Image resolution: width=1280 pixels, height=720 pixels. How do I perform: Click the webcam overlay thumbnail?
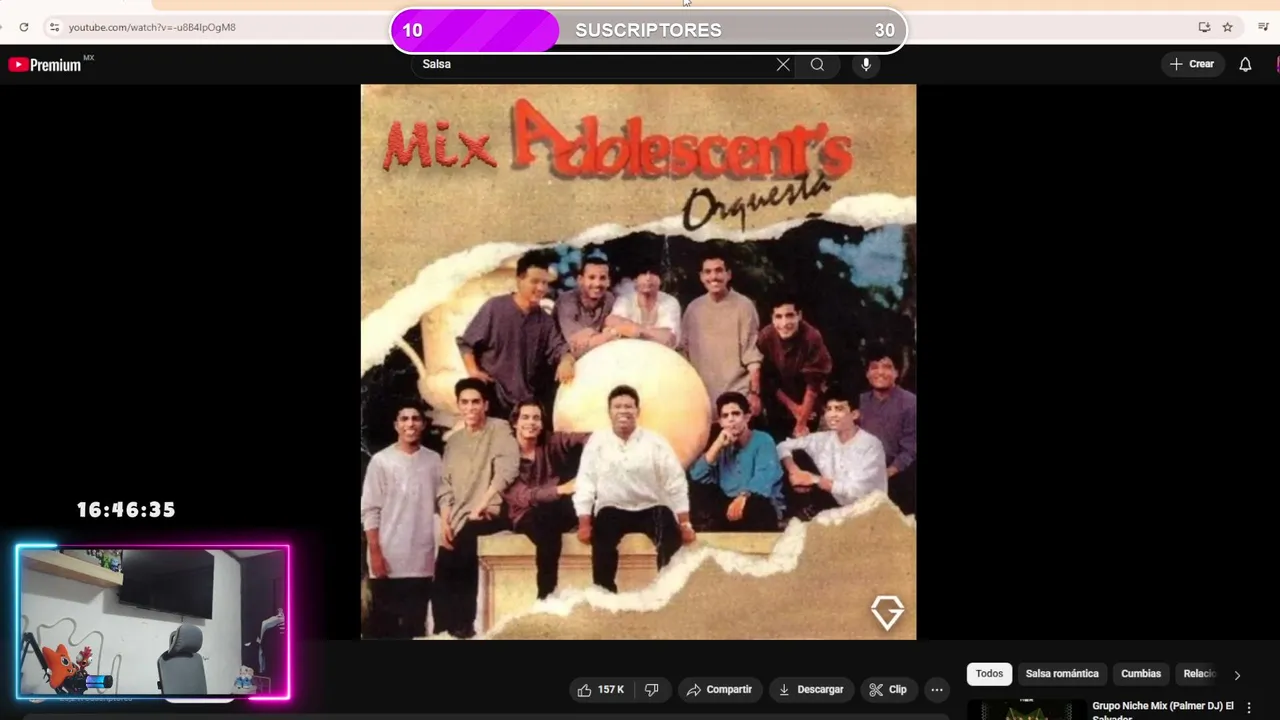pyautogui.click(x=153, y=622)
